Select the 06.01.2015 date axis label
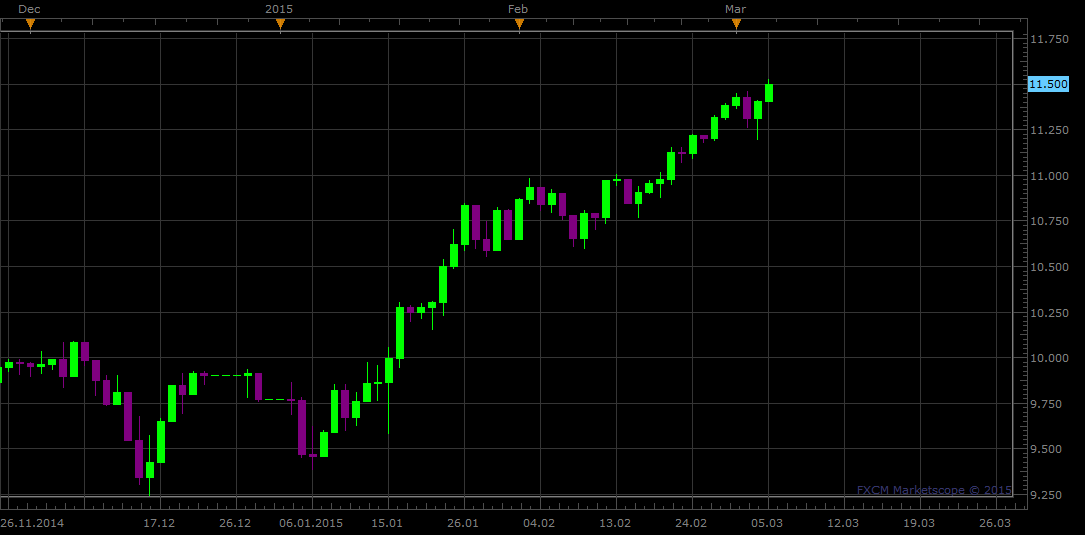The width and height of the screenshot is (1085, 535). 311,523
